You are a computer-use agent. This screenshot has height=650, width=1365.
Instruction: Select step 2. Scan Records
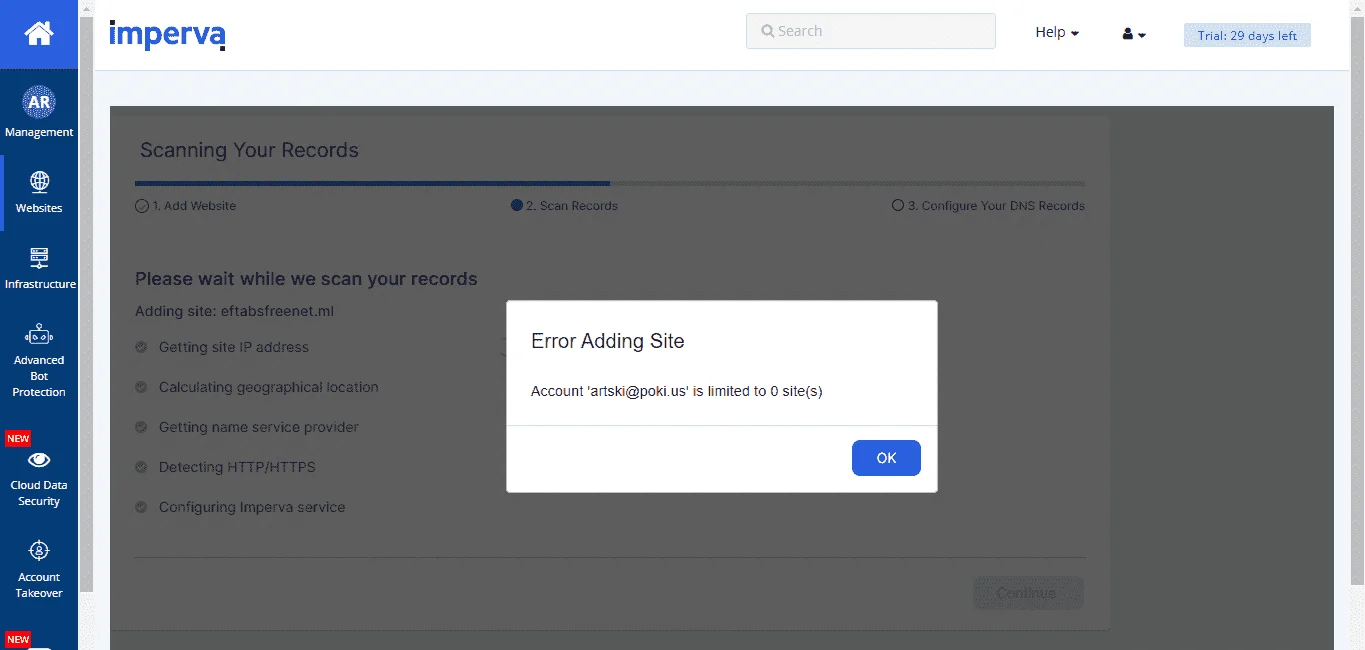[x=564, y=206]
